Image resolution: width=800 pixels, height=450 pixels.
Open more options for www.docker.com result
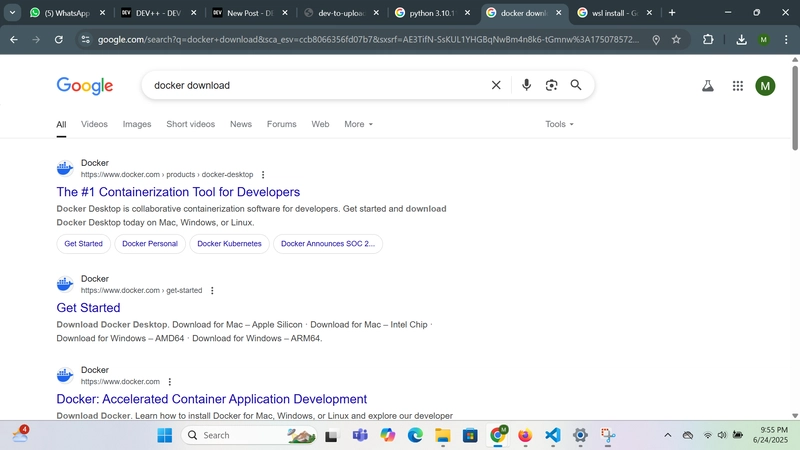click(170, 382)
